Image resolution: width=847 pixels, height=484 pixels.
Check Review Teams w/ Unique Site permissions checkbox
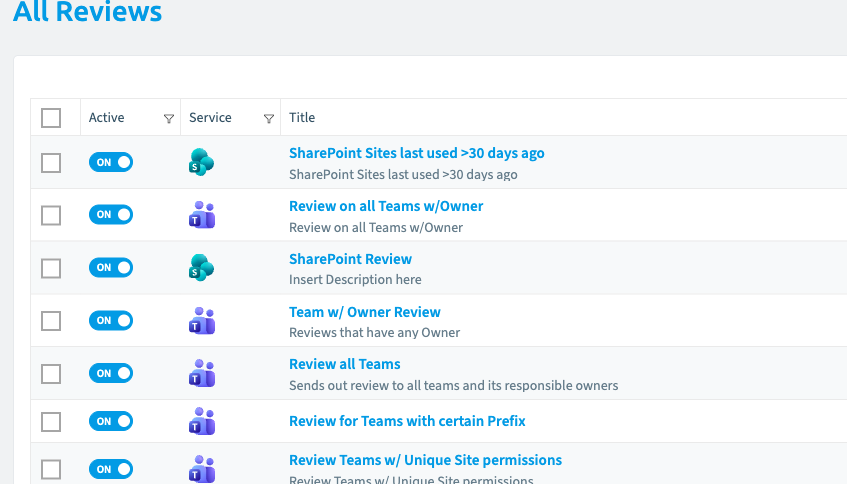[x=51, y=469]
